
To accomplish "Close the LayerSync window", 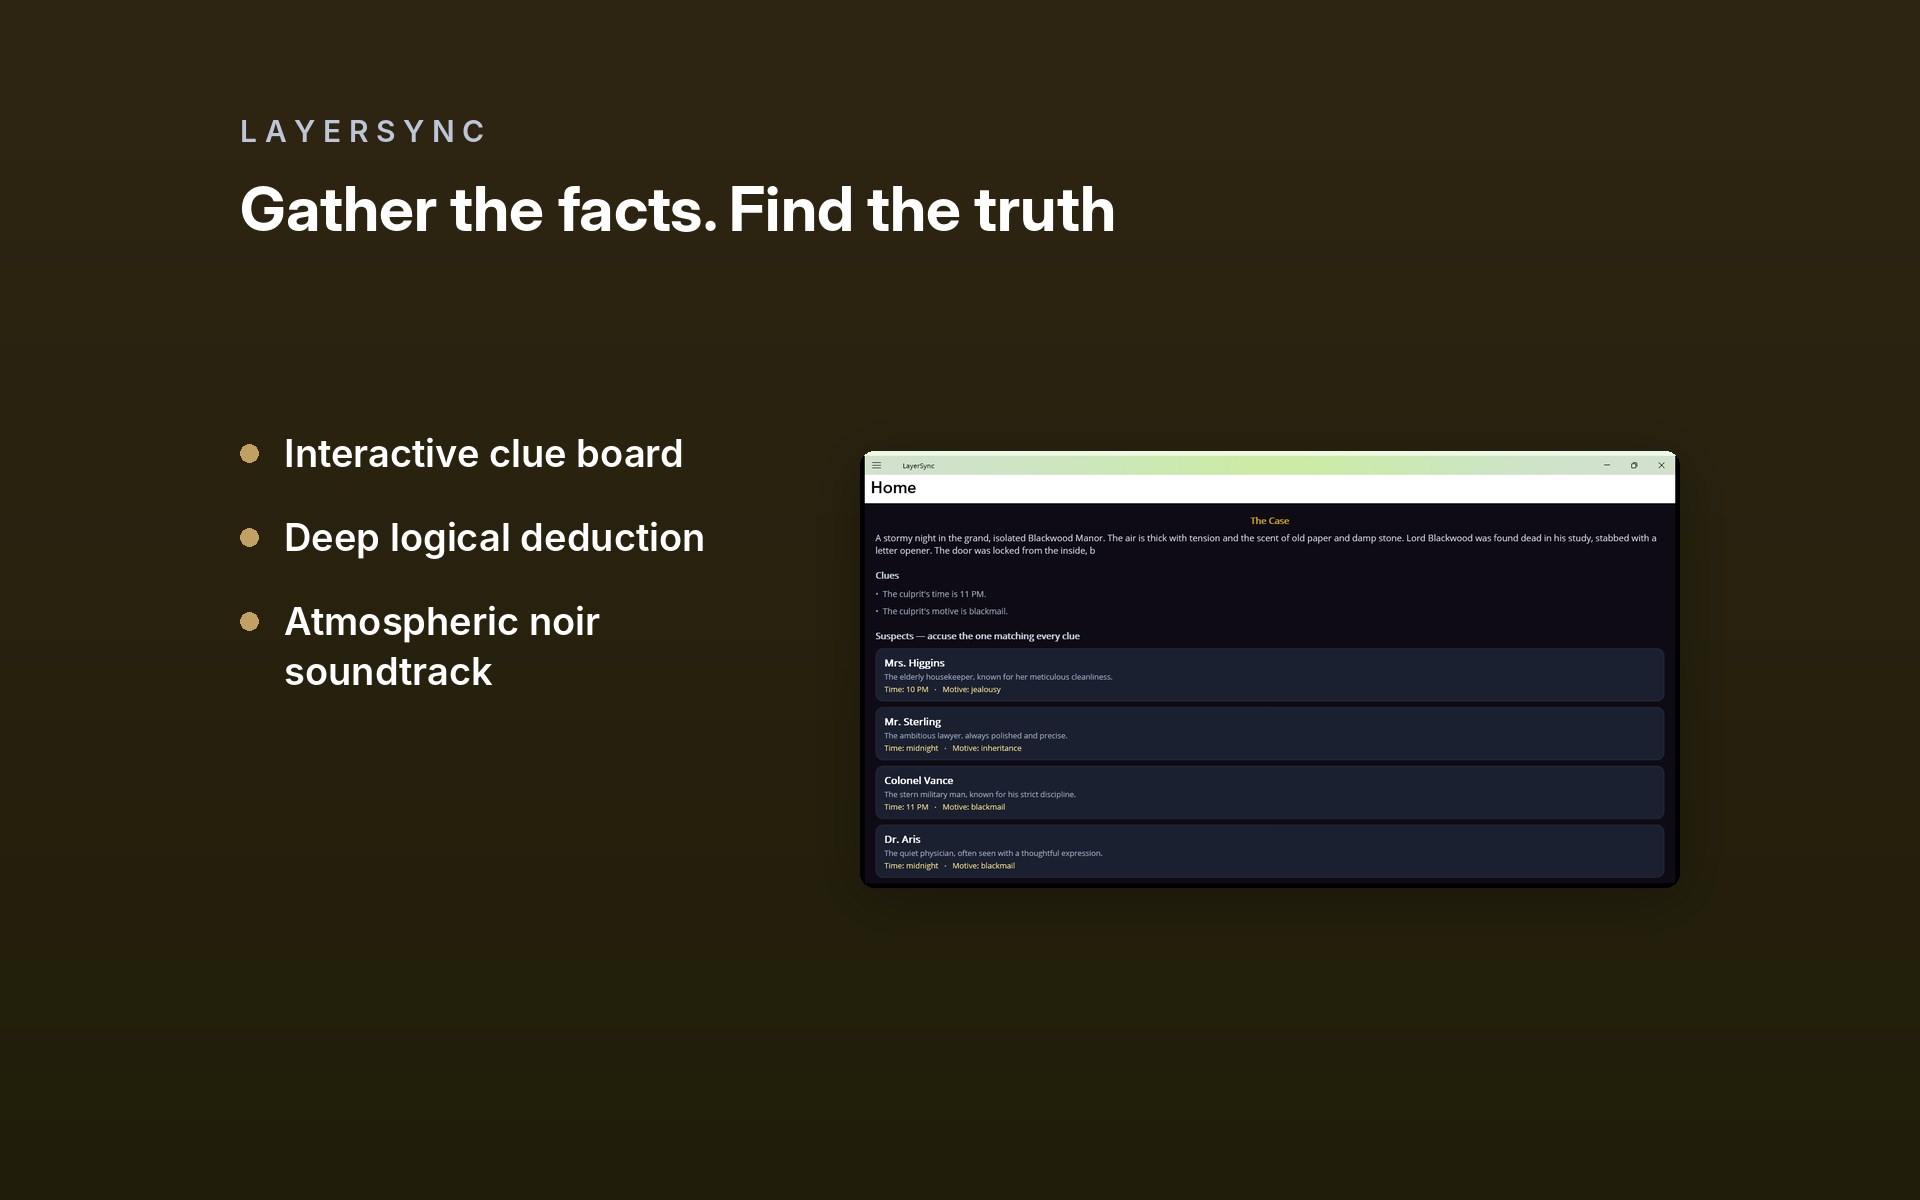I will (x=1661, y=465).
